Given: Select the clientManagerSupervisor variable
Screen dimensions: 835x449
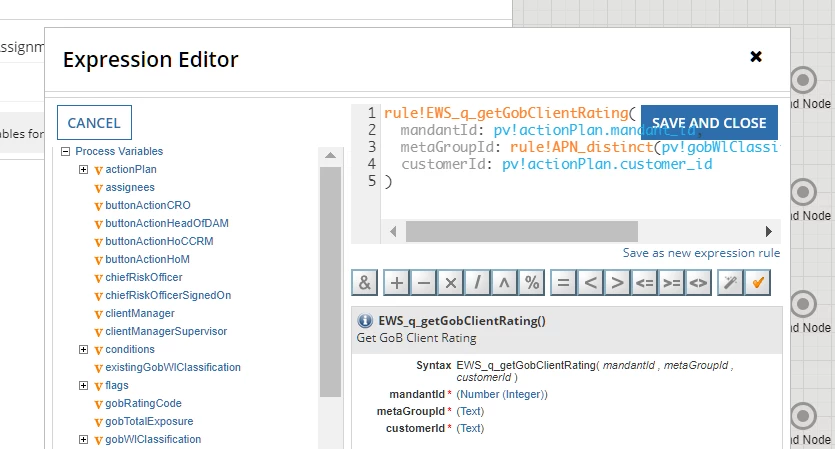Looking at the screenshot, I should click(166, 331).
